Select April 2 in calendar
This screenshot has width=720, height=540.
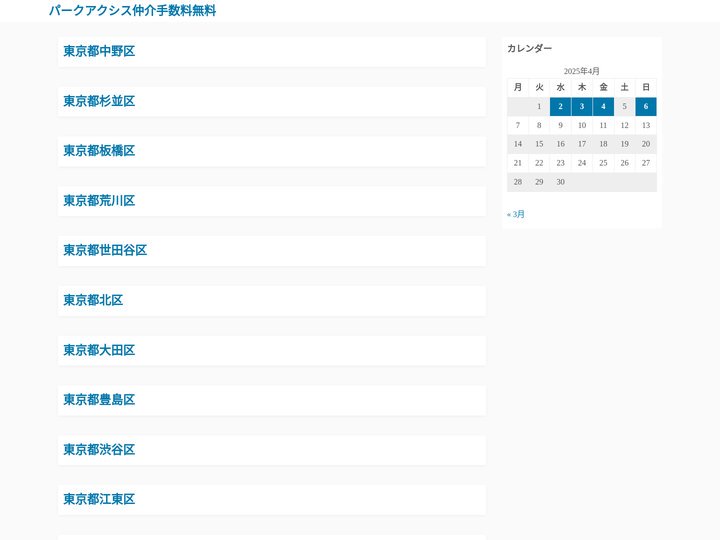tap(560, 107)
